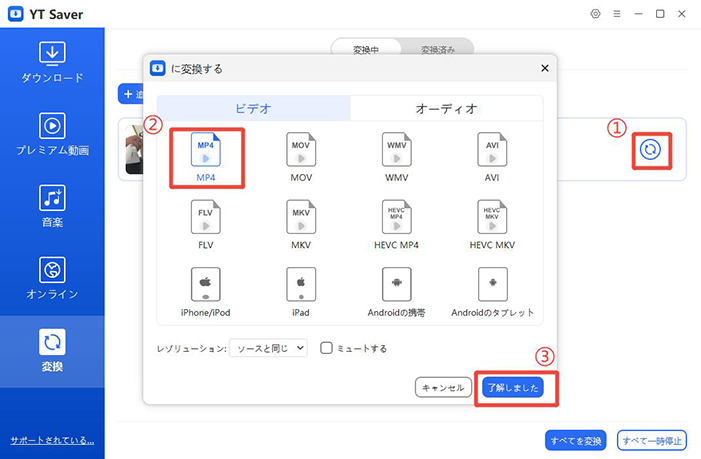Open the オンライン sidebar section

click(52, 278)
